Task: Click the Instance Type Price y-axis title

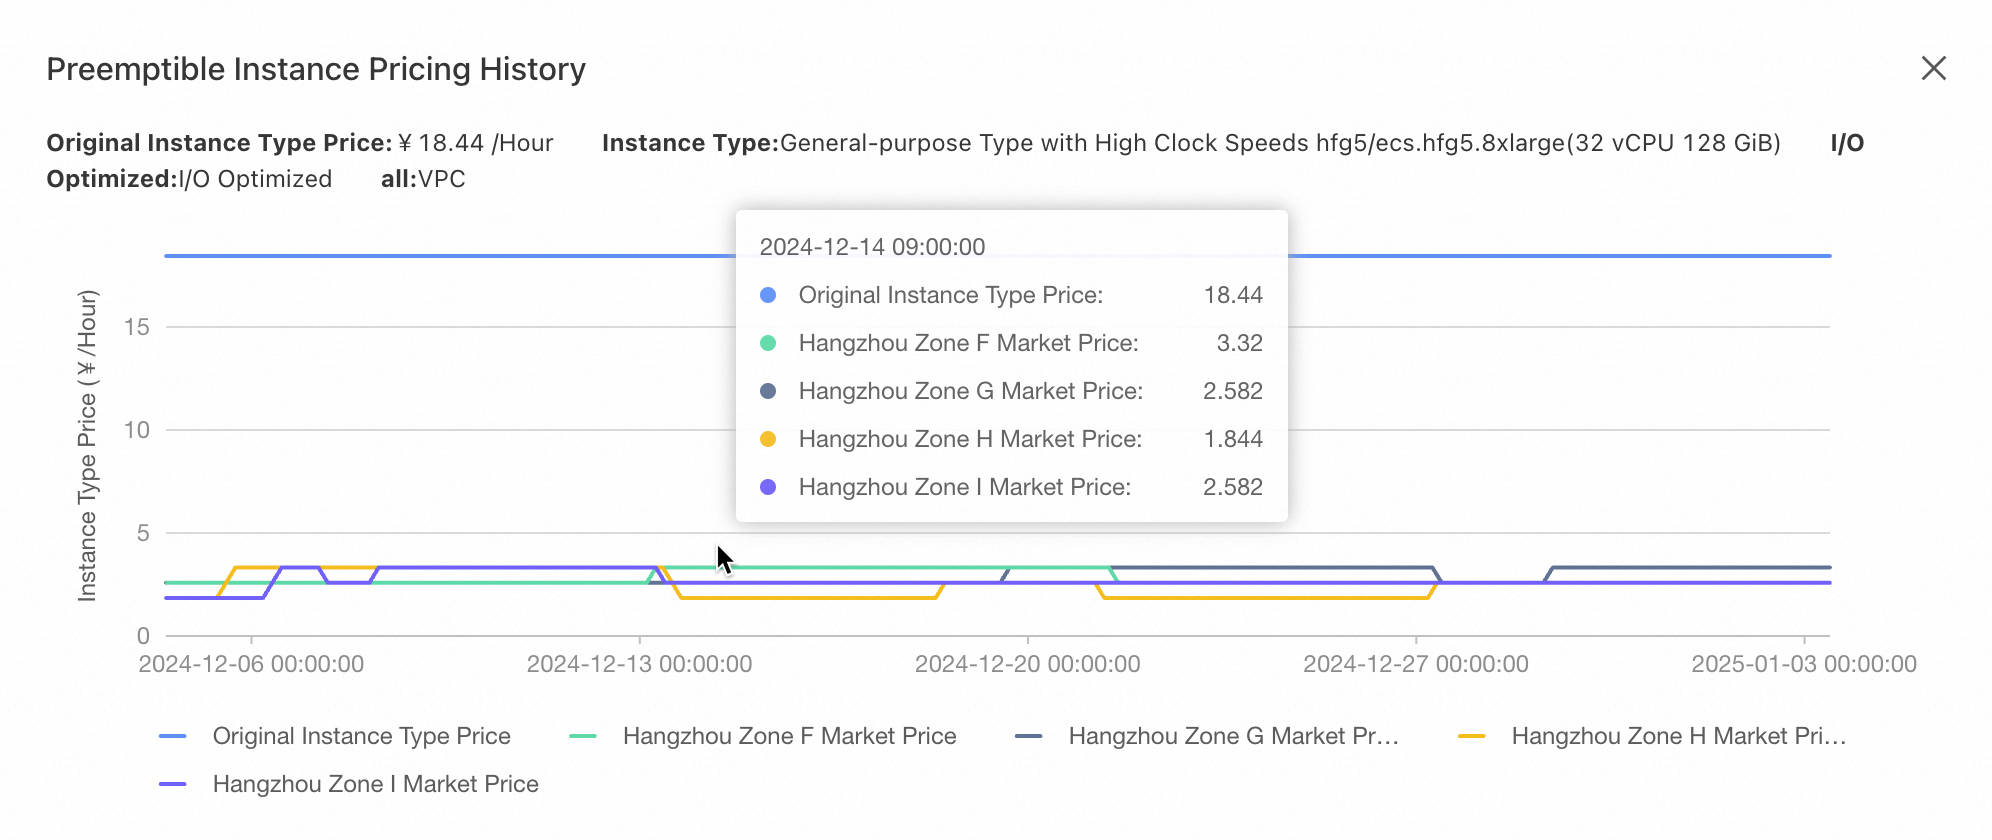Action: (x=88, y=446)
